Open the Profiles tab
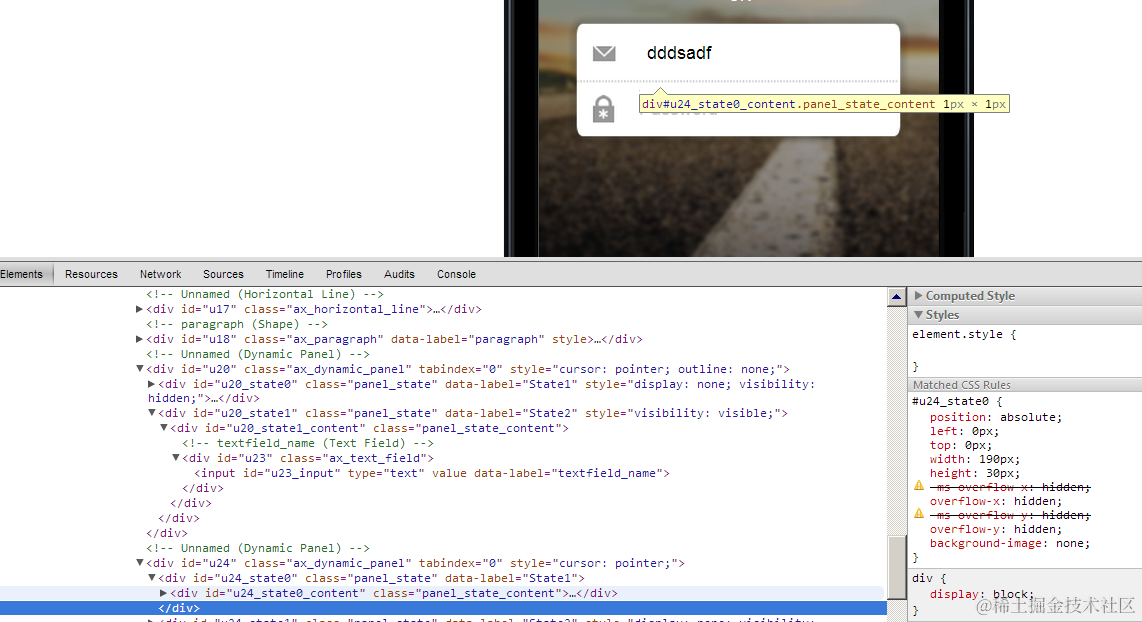This screenshot has width=1142, height=622. [x=344, y=274]
